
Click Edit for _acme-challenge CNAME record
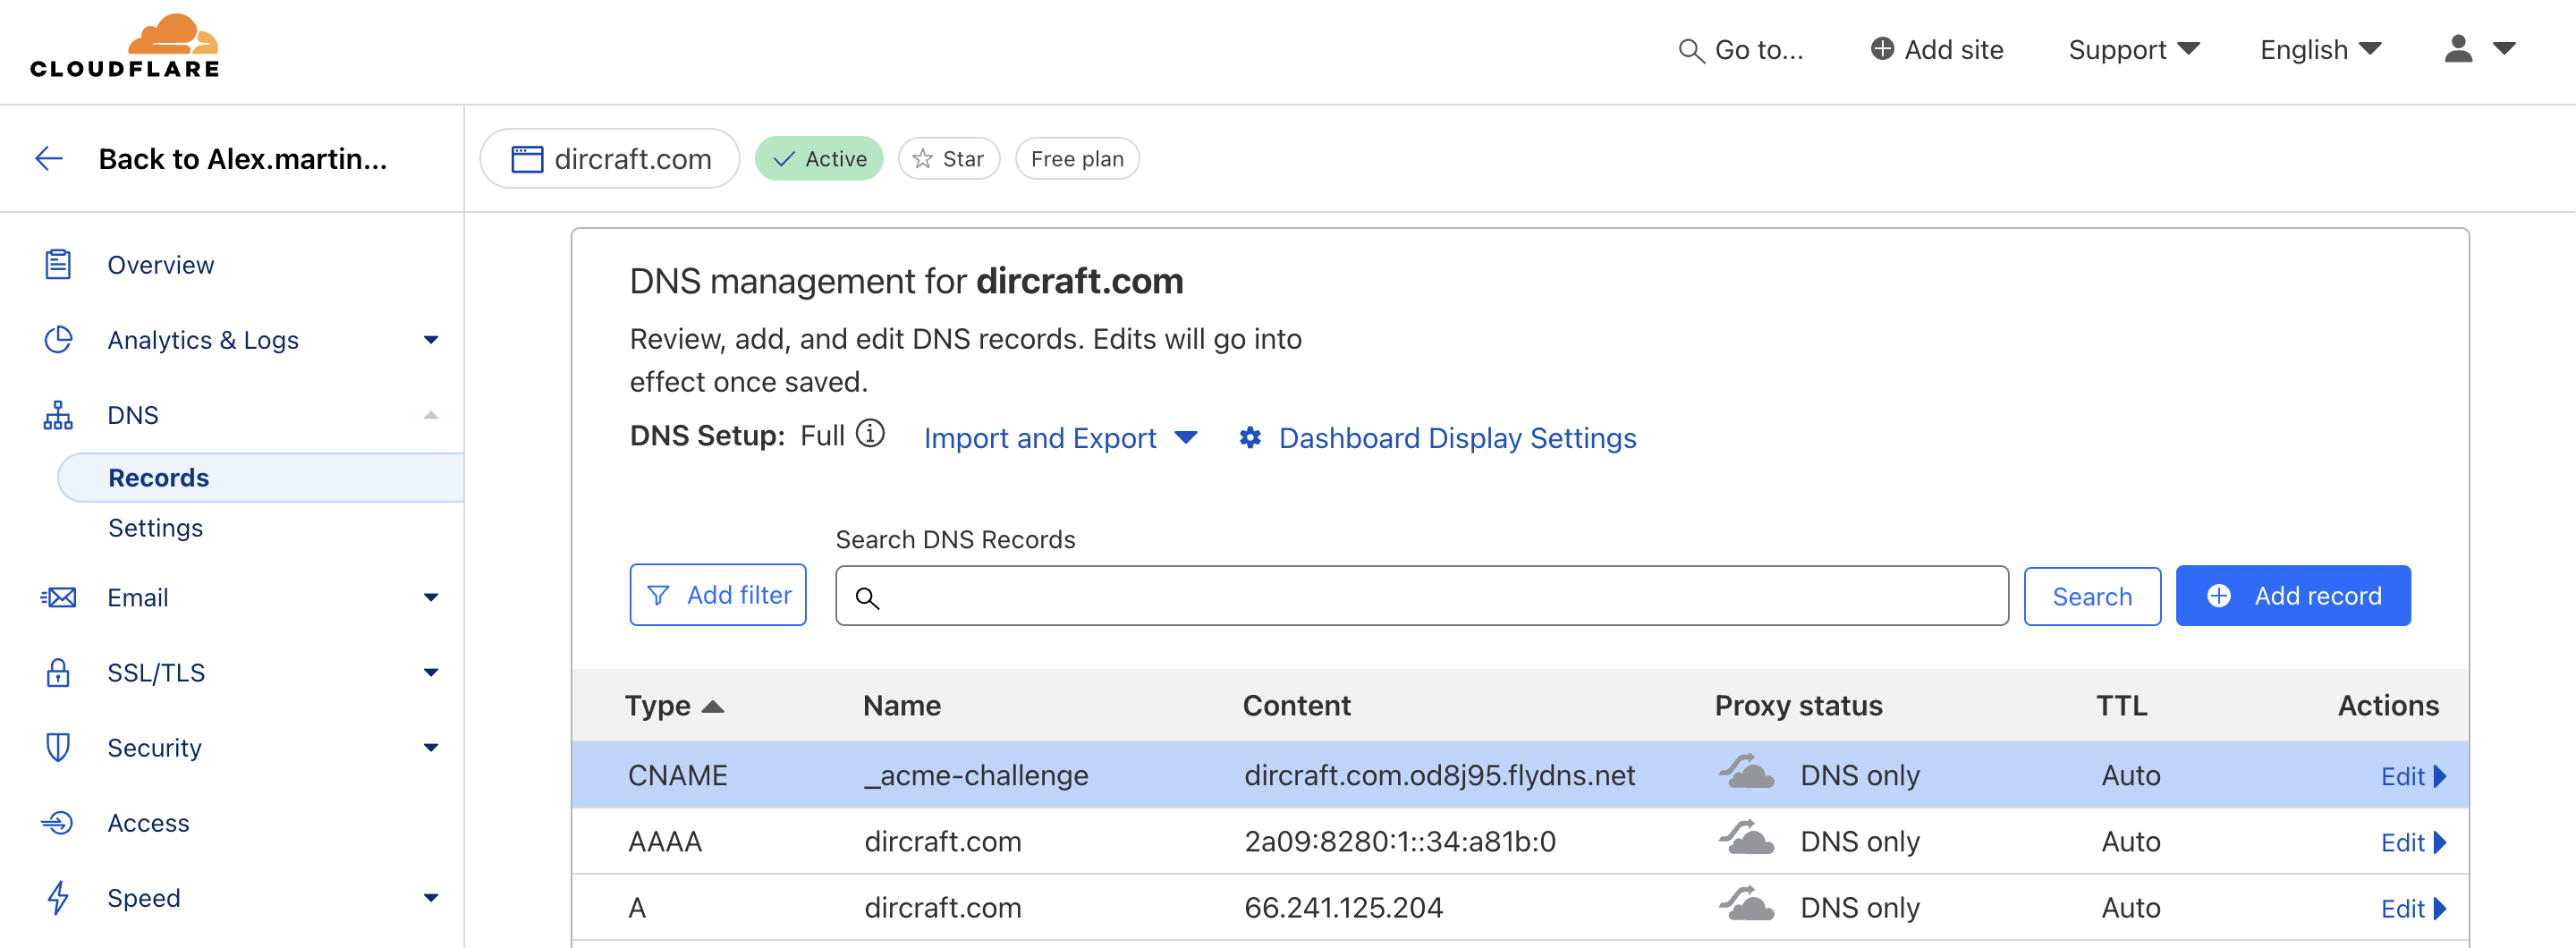[x=2413, y=775]
